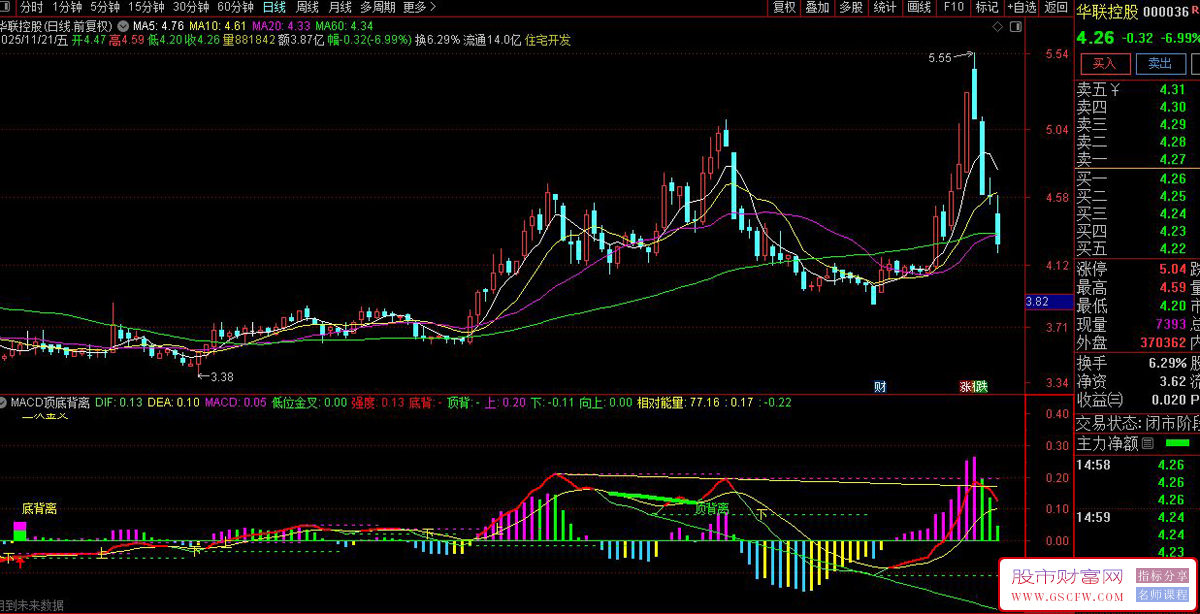Select the 60分钟 period tab

tap(235, 7)
